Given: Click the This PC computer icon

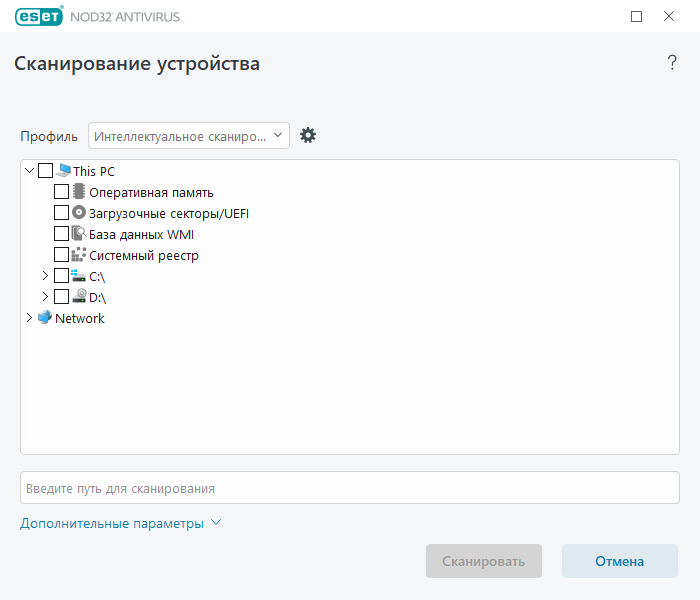Looking at the screenshot, I should 64,171.
